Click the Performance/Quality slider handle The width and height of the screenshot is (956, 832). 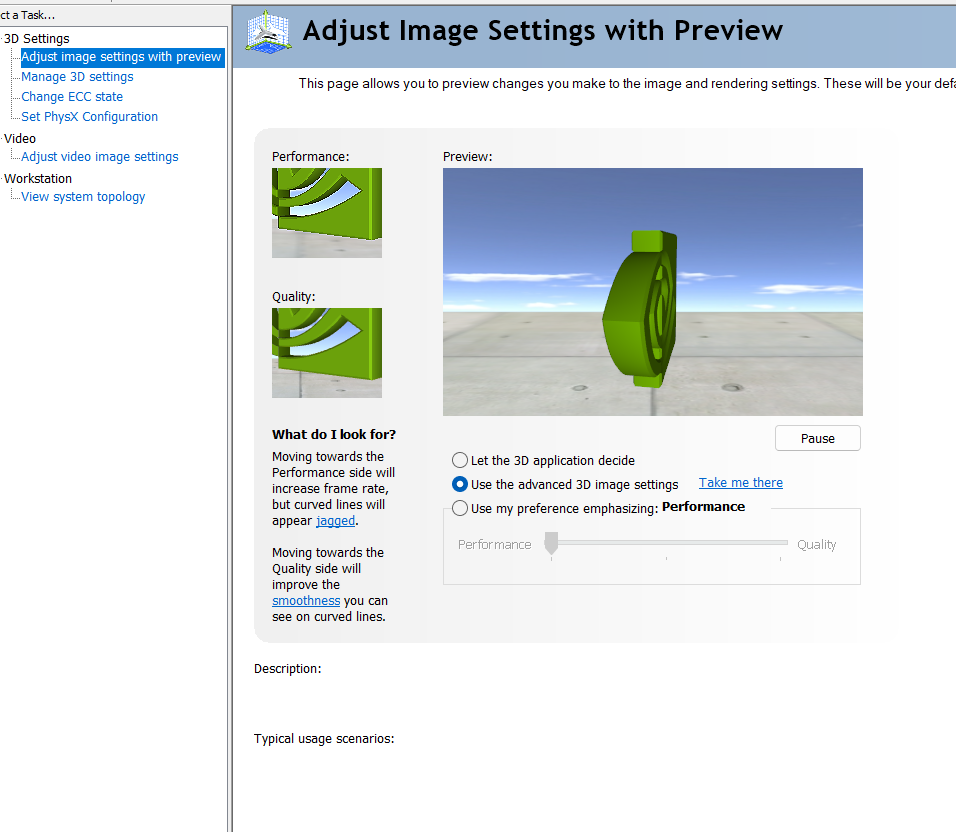pyautogui.click(x=551, y=543)
